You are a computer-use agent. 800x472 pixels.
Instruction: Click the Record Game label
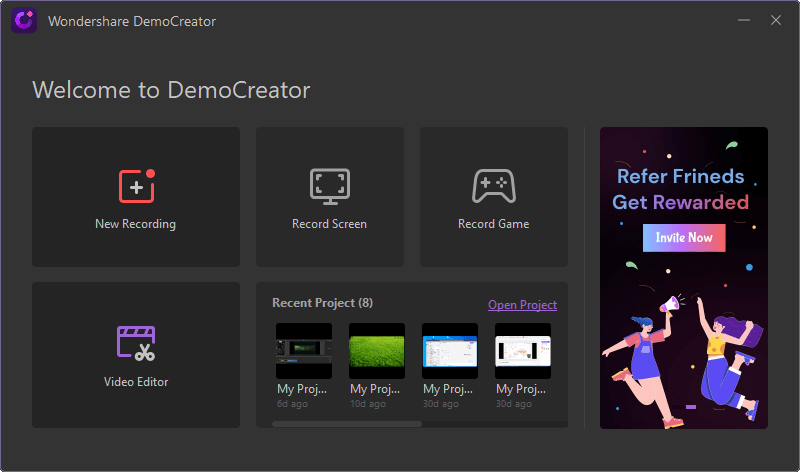tap(493, 224)
